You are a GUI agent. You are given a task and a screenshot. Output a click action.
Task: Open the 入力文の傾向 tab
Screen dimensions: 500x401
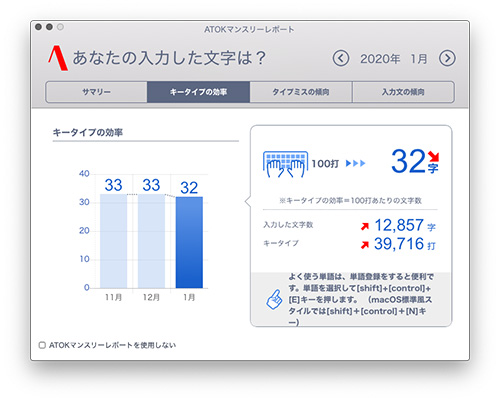(x=403, y=92)
